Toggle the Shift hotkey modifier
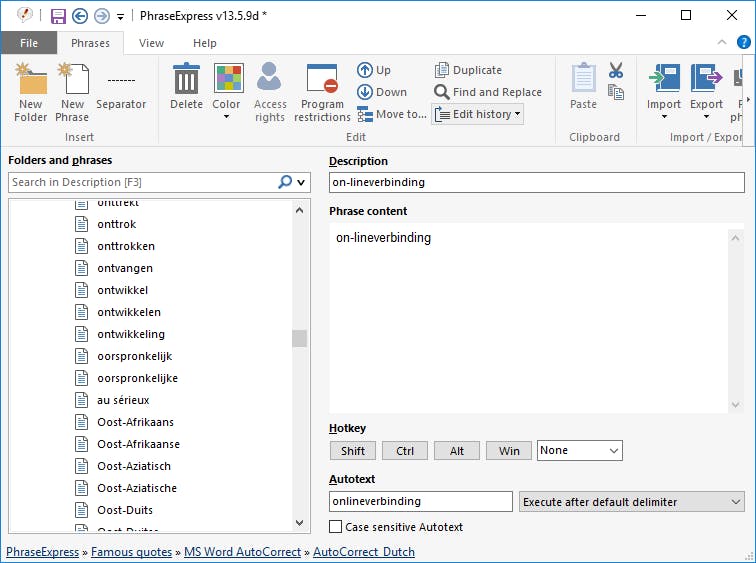The width and height of the screenshot is (756, 563). 353,451
